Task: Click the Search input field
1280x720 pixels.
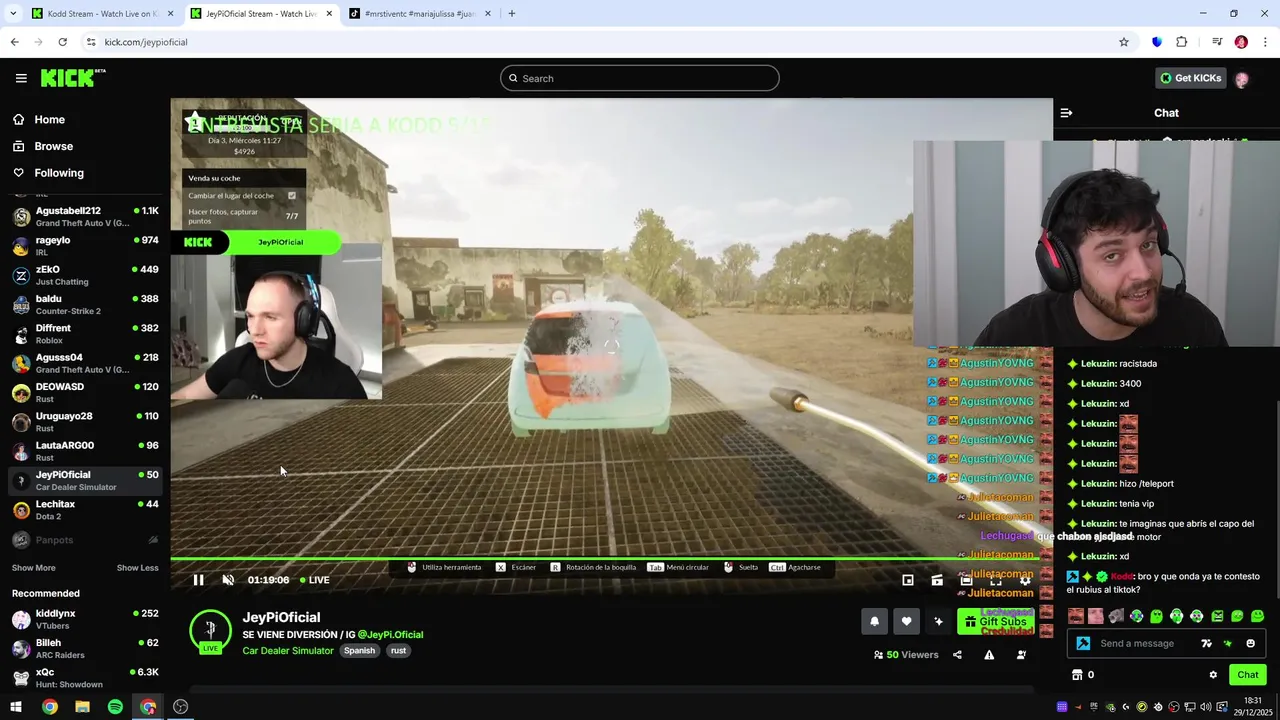Action: (x=640, y=78)
